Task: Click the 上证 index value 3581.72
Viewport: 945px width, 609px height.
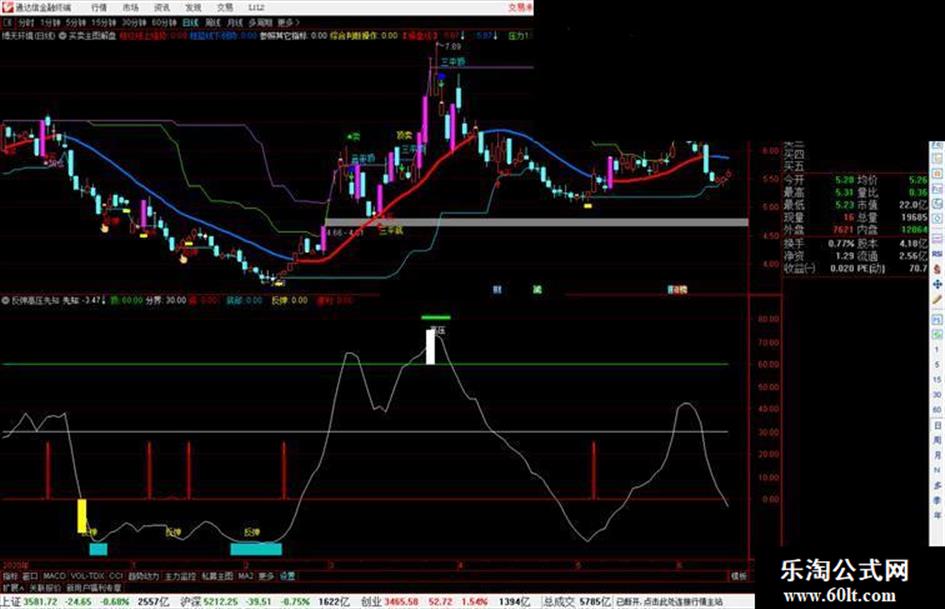Action: (42, 602)
